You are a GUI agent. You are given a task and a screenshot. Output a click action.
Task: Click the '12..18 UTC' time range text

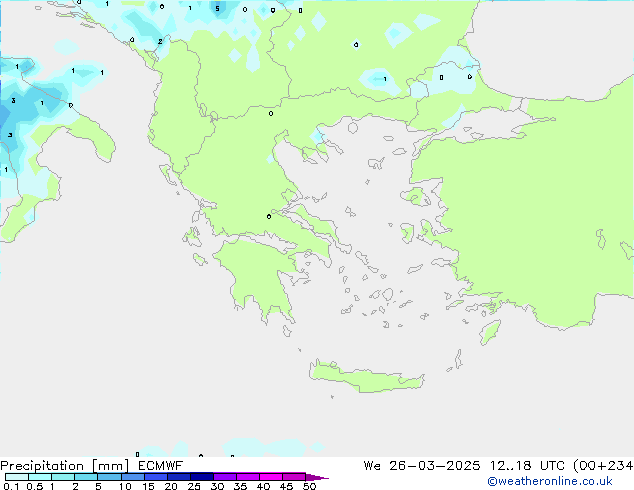tap(526, 466)
